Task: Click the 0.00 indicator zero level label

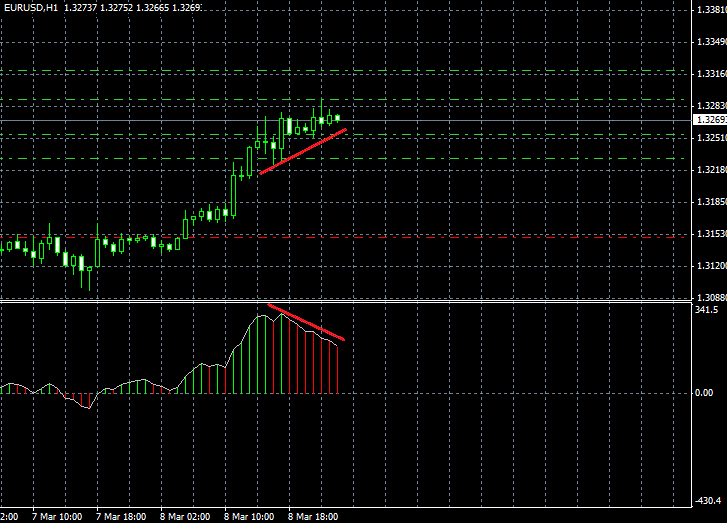Action: click(704, 393)
